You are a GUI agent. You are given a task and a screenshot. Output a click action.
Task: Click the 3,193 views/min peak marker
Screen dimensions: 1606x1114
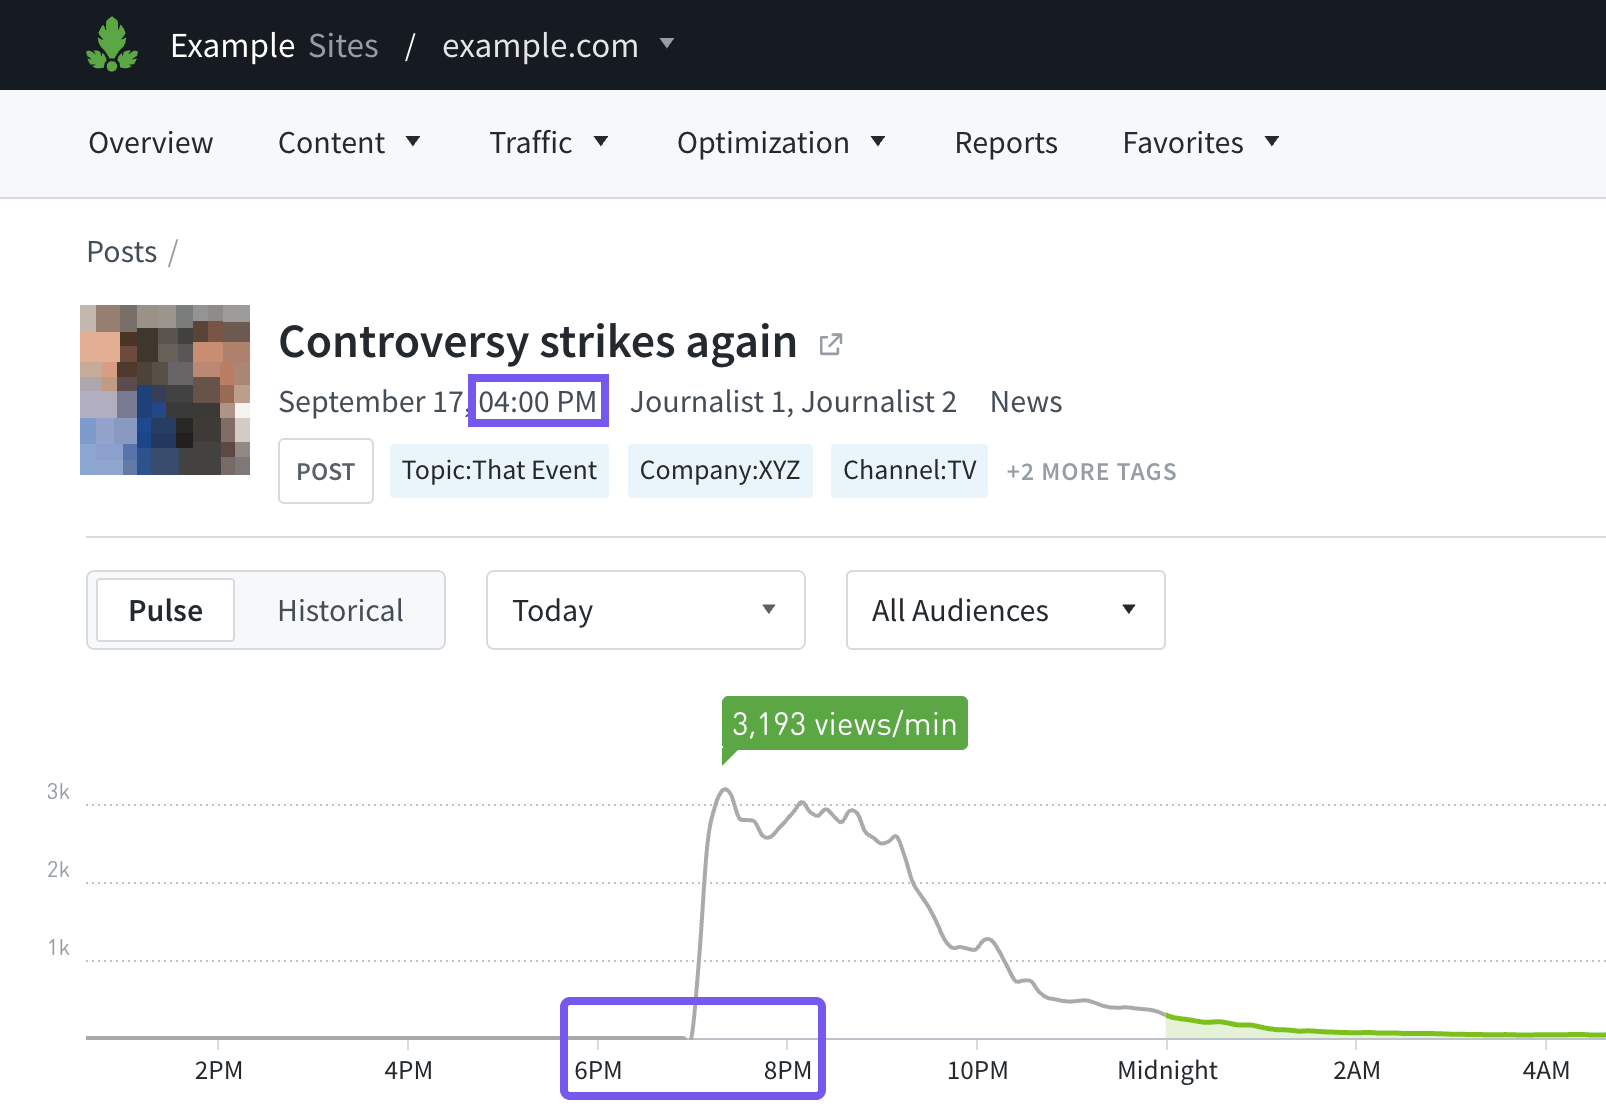(844, 723)
